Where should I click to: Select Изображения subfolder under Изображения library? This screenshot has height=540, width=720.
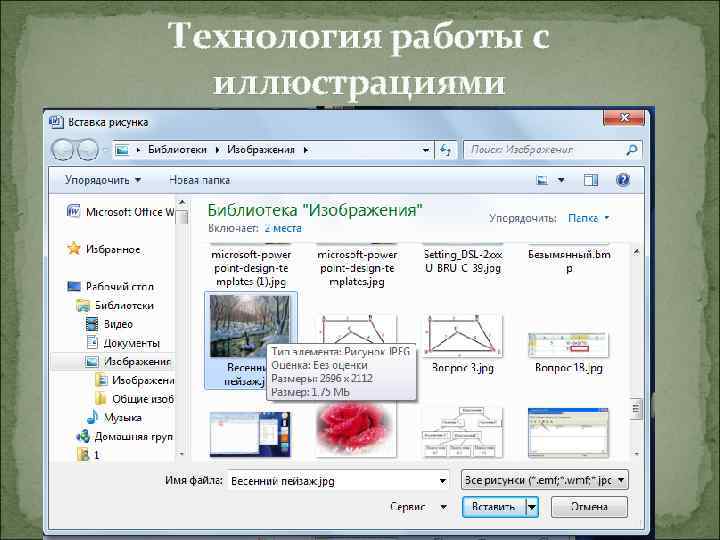(143, 380)
